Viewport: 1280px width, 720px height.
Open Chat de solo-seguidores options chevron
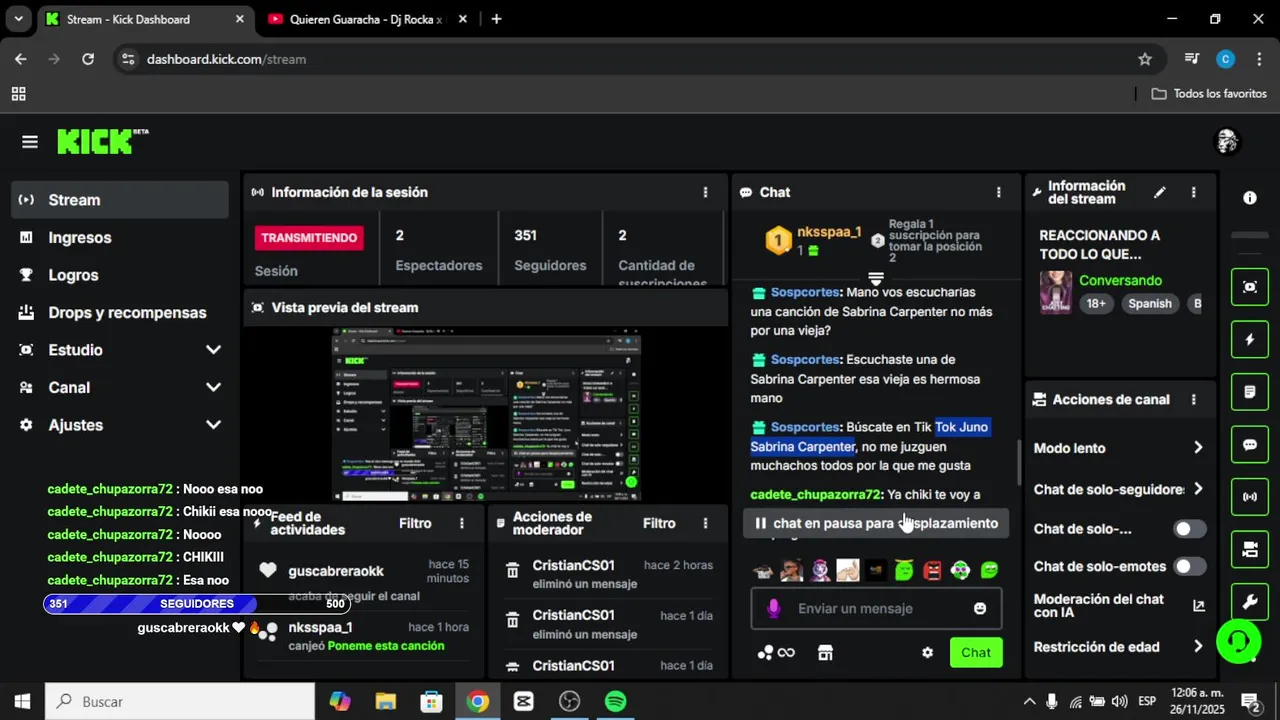[x=1198, y=489]
